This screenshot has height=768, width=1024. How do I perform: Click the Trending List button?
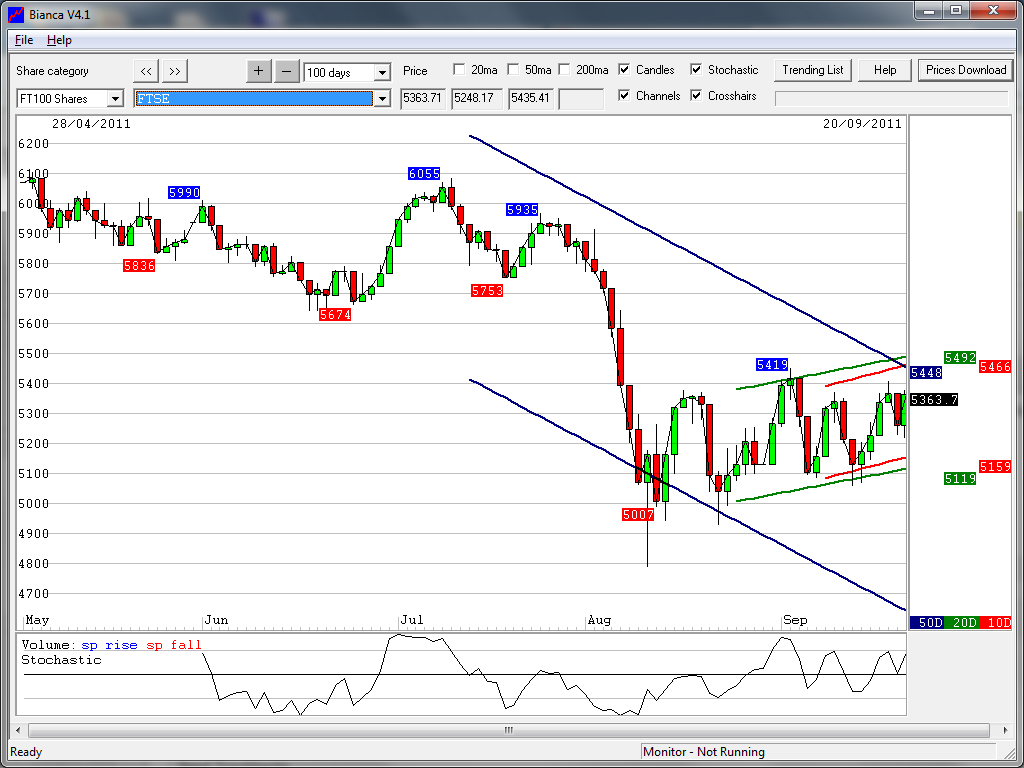coord(813,70)
